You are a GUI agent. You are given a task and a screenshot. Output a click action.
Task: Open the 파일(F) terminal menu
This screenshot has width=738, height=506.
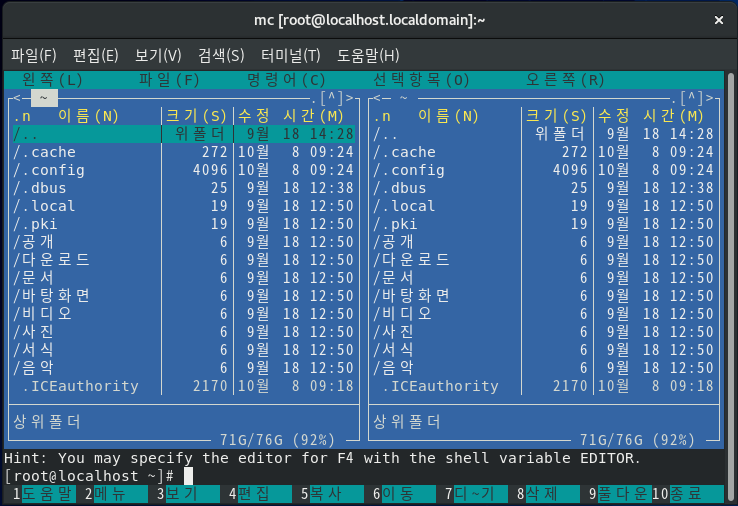tap(34, 56)
